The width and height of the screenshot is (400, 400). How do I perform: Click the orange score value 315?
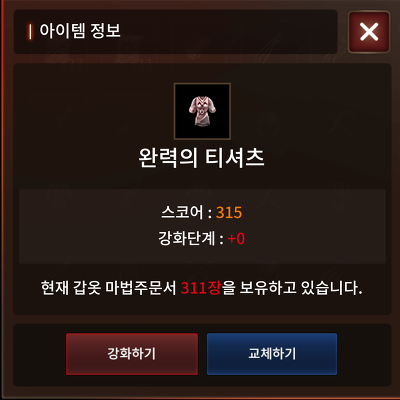(x=229, y=213)
